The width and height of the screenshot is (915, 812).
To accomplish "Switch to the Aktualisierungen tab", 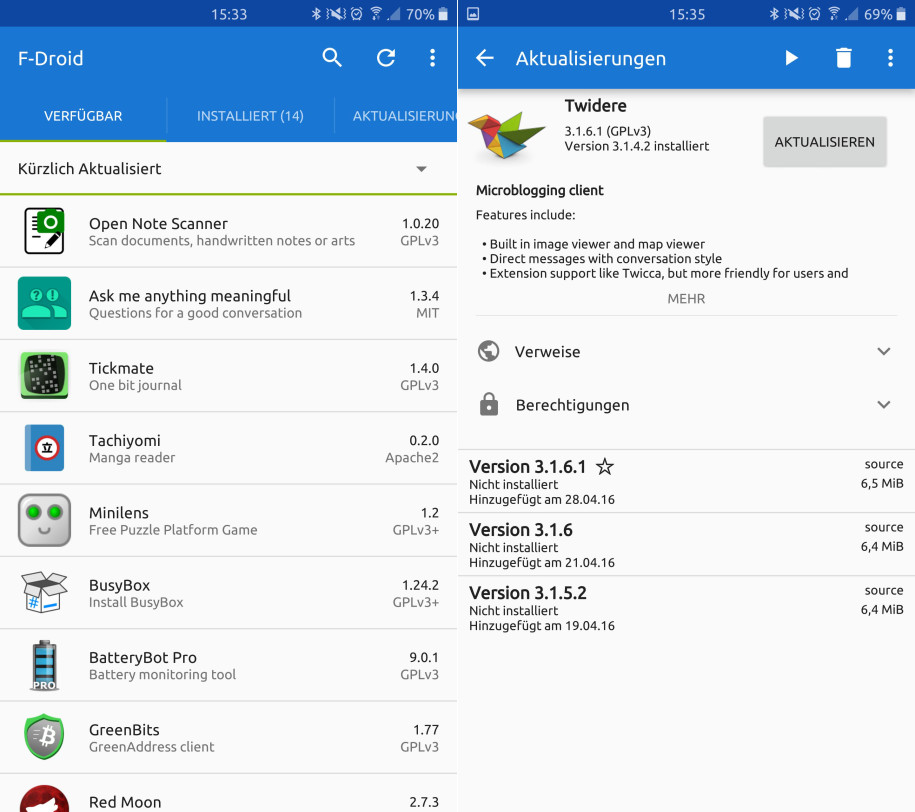I will pyautogui.click(x=396, y=116).
